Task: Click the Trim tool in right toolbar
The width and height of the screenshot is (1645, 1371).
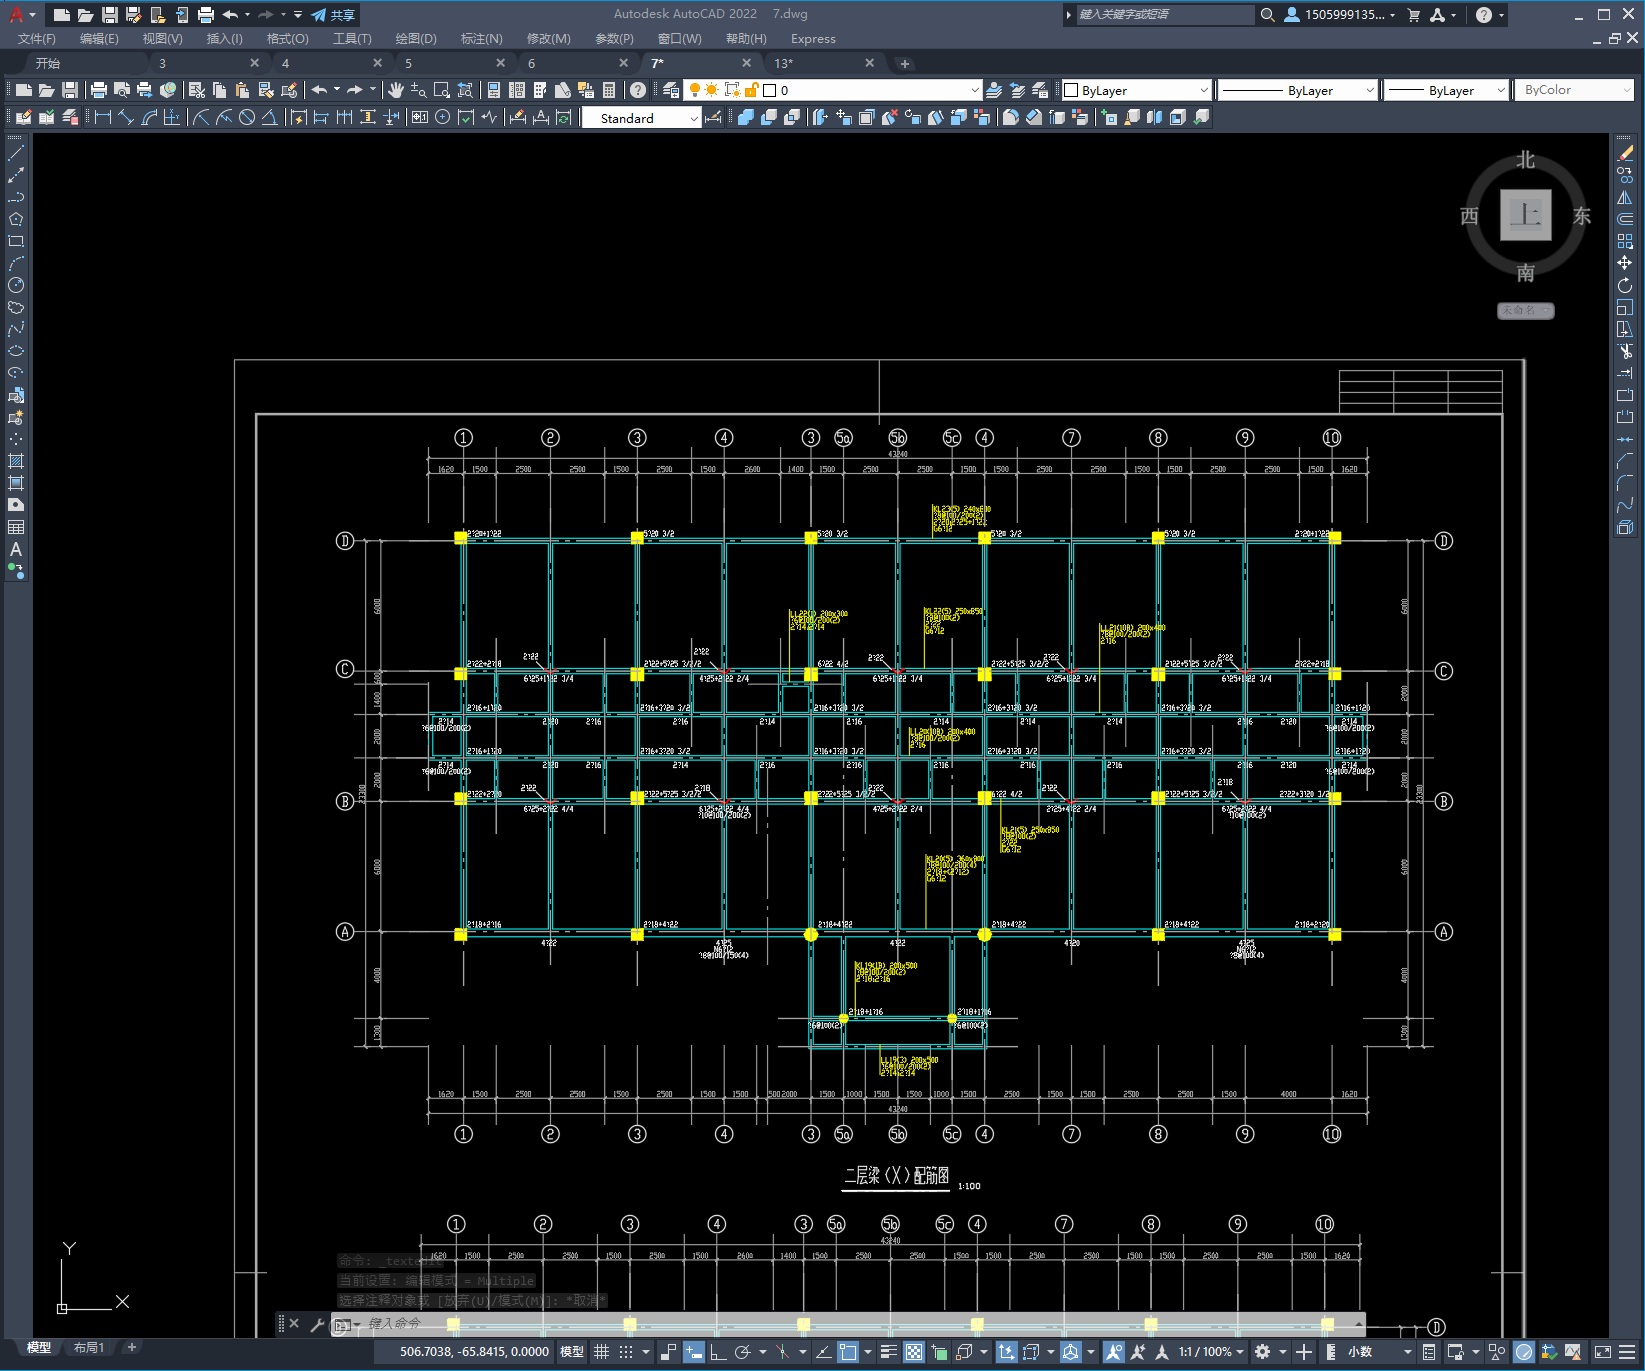Action: click(1625, 351)
